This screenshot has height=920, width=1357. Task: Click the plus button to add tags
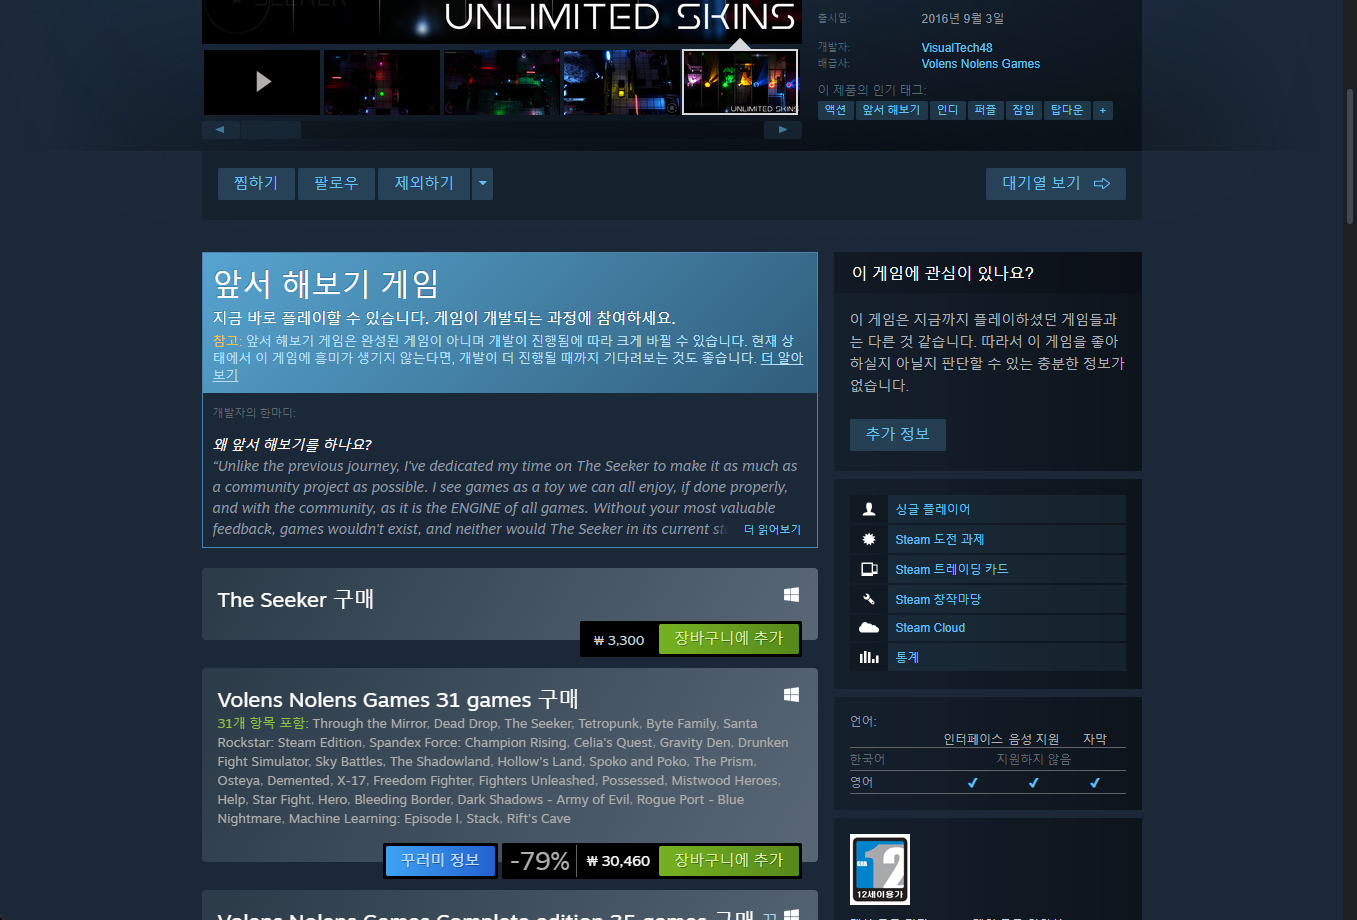click(1103, 110)
